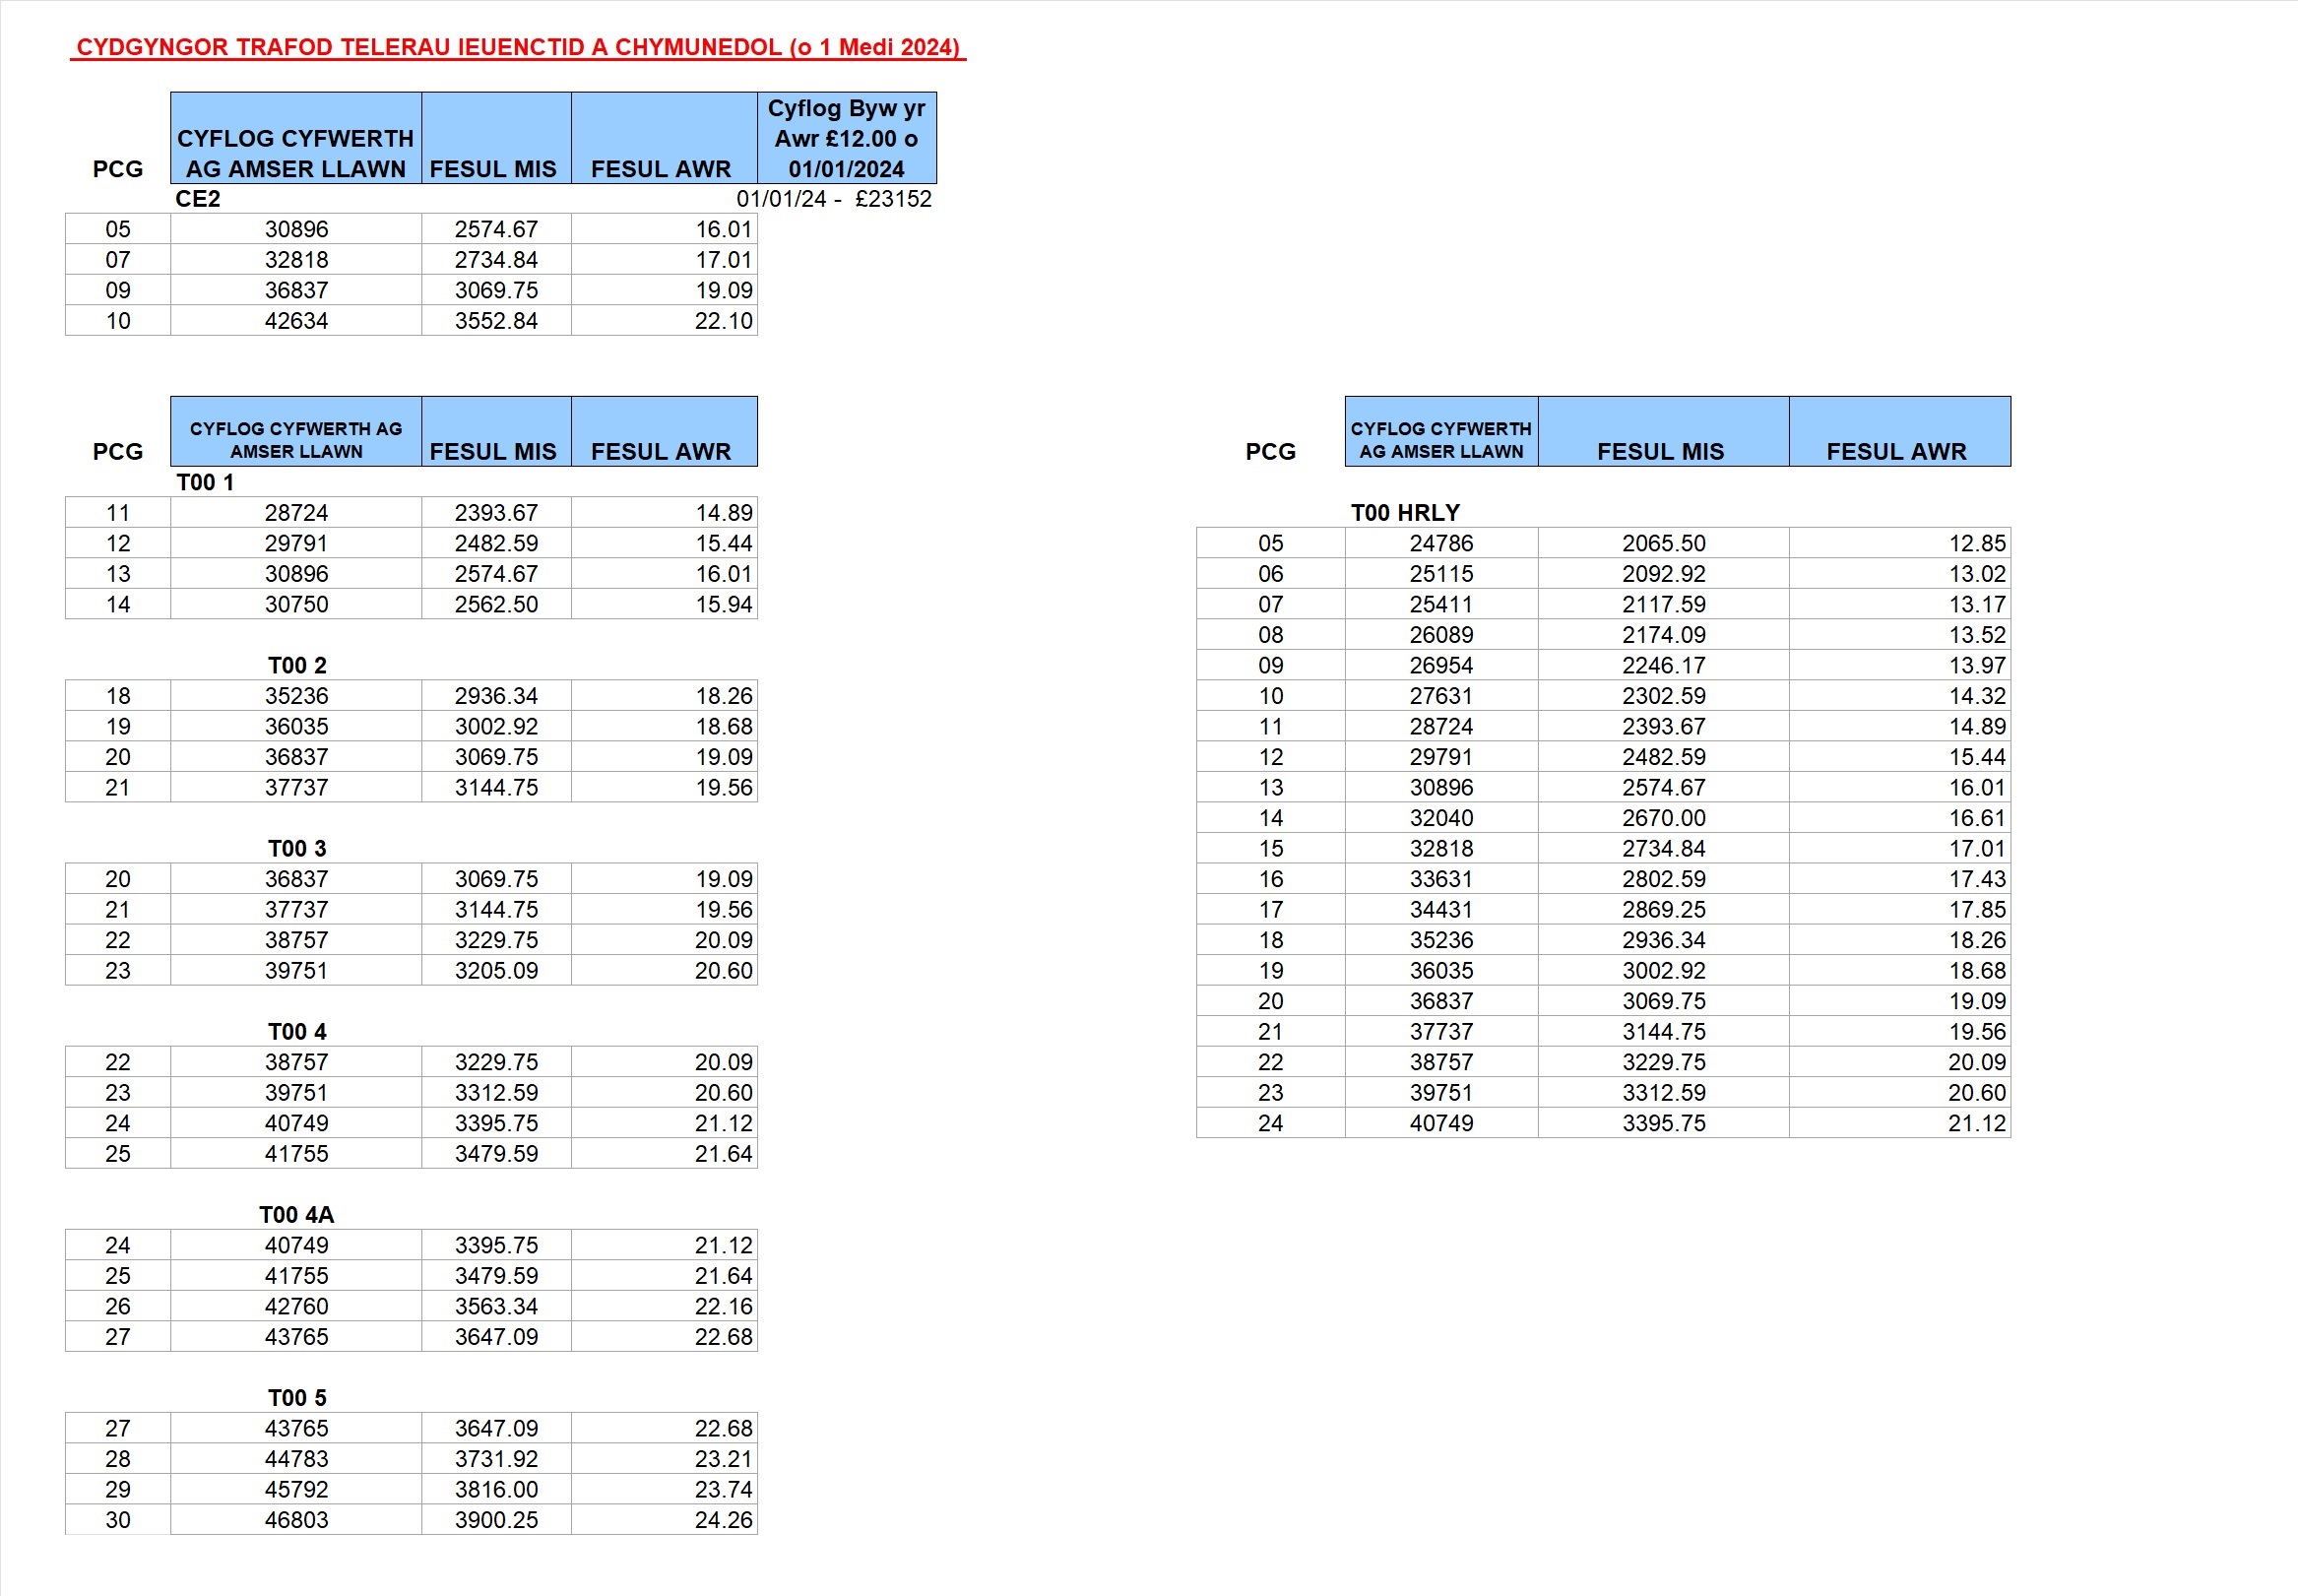Image resolution: width=2298 pixels, height=1596 pixels.
Task: Select salary 30750 in T00 1
Action: pos(296,605)
